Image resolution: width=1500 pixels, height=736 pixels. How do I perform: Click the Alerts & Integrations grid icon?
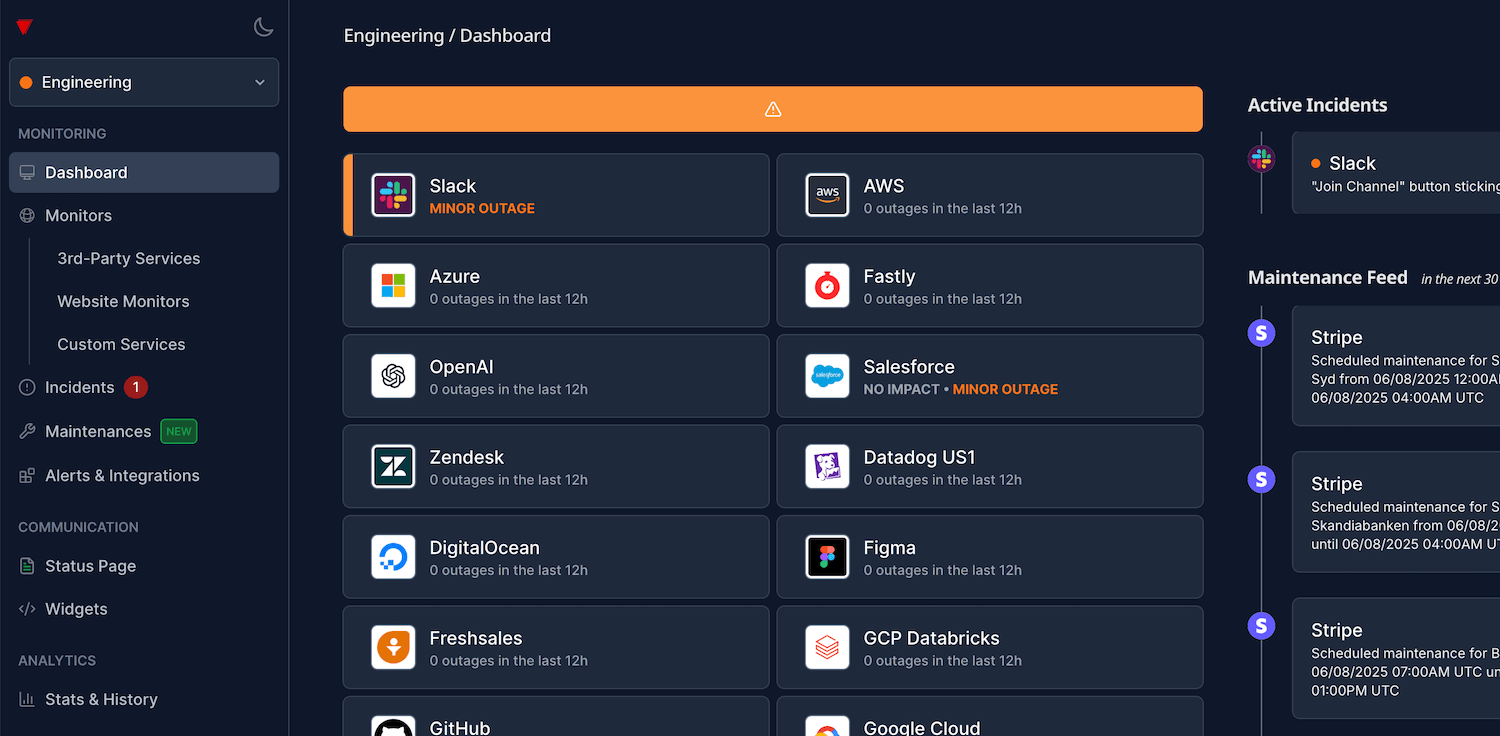[27, 476]
